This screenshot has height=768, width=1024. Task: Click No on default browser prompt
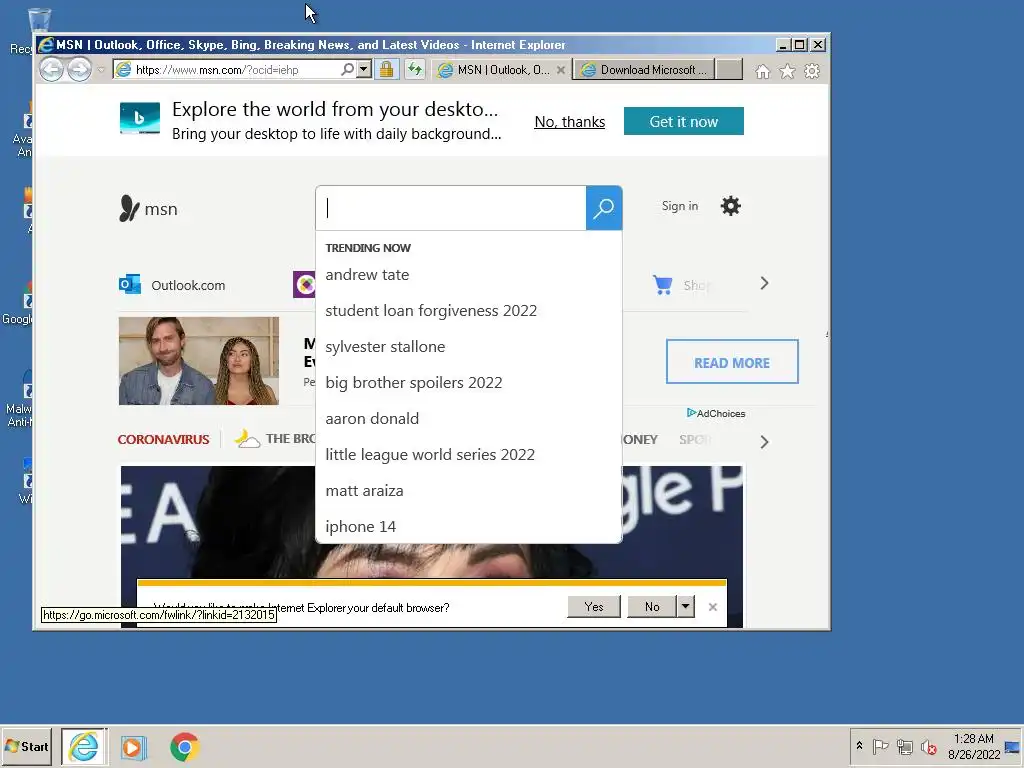[652, 607]
